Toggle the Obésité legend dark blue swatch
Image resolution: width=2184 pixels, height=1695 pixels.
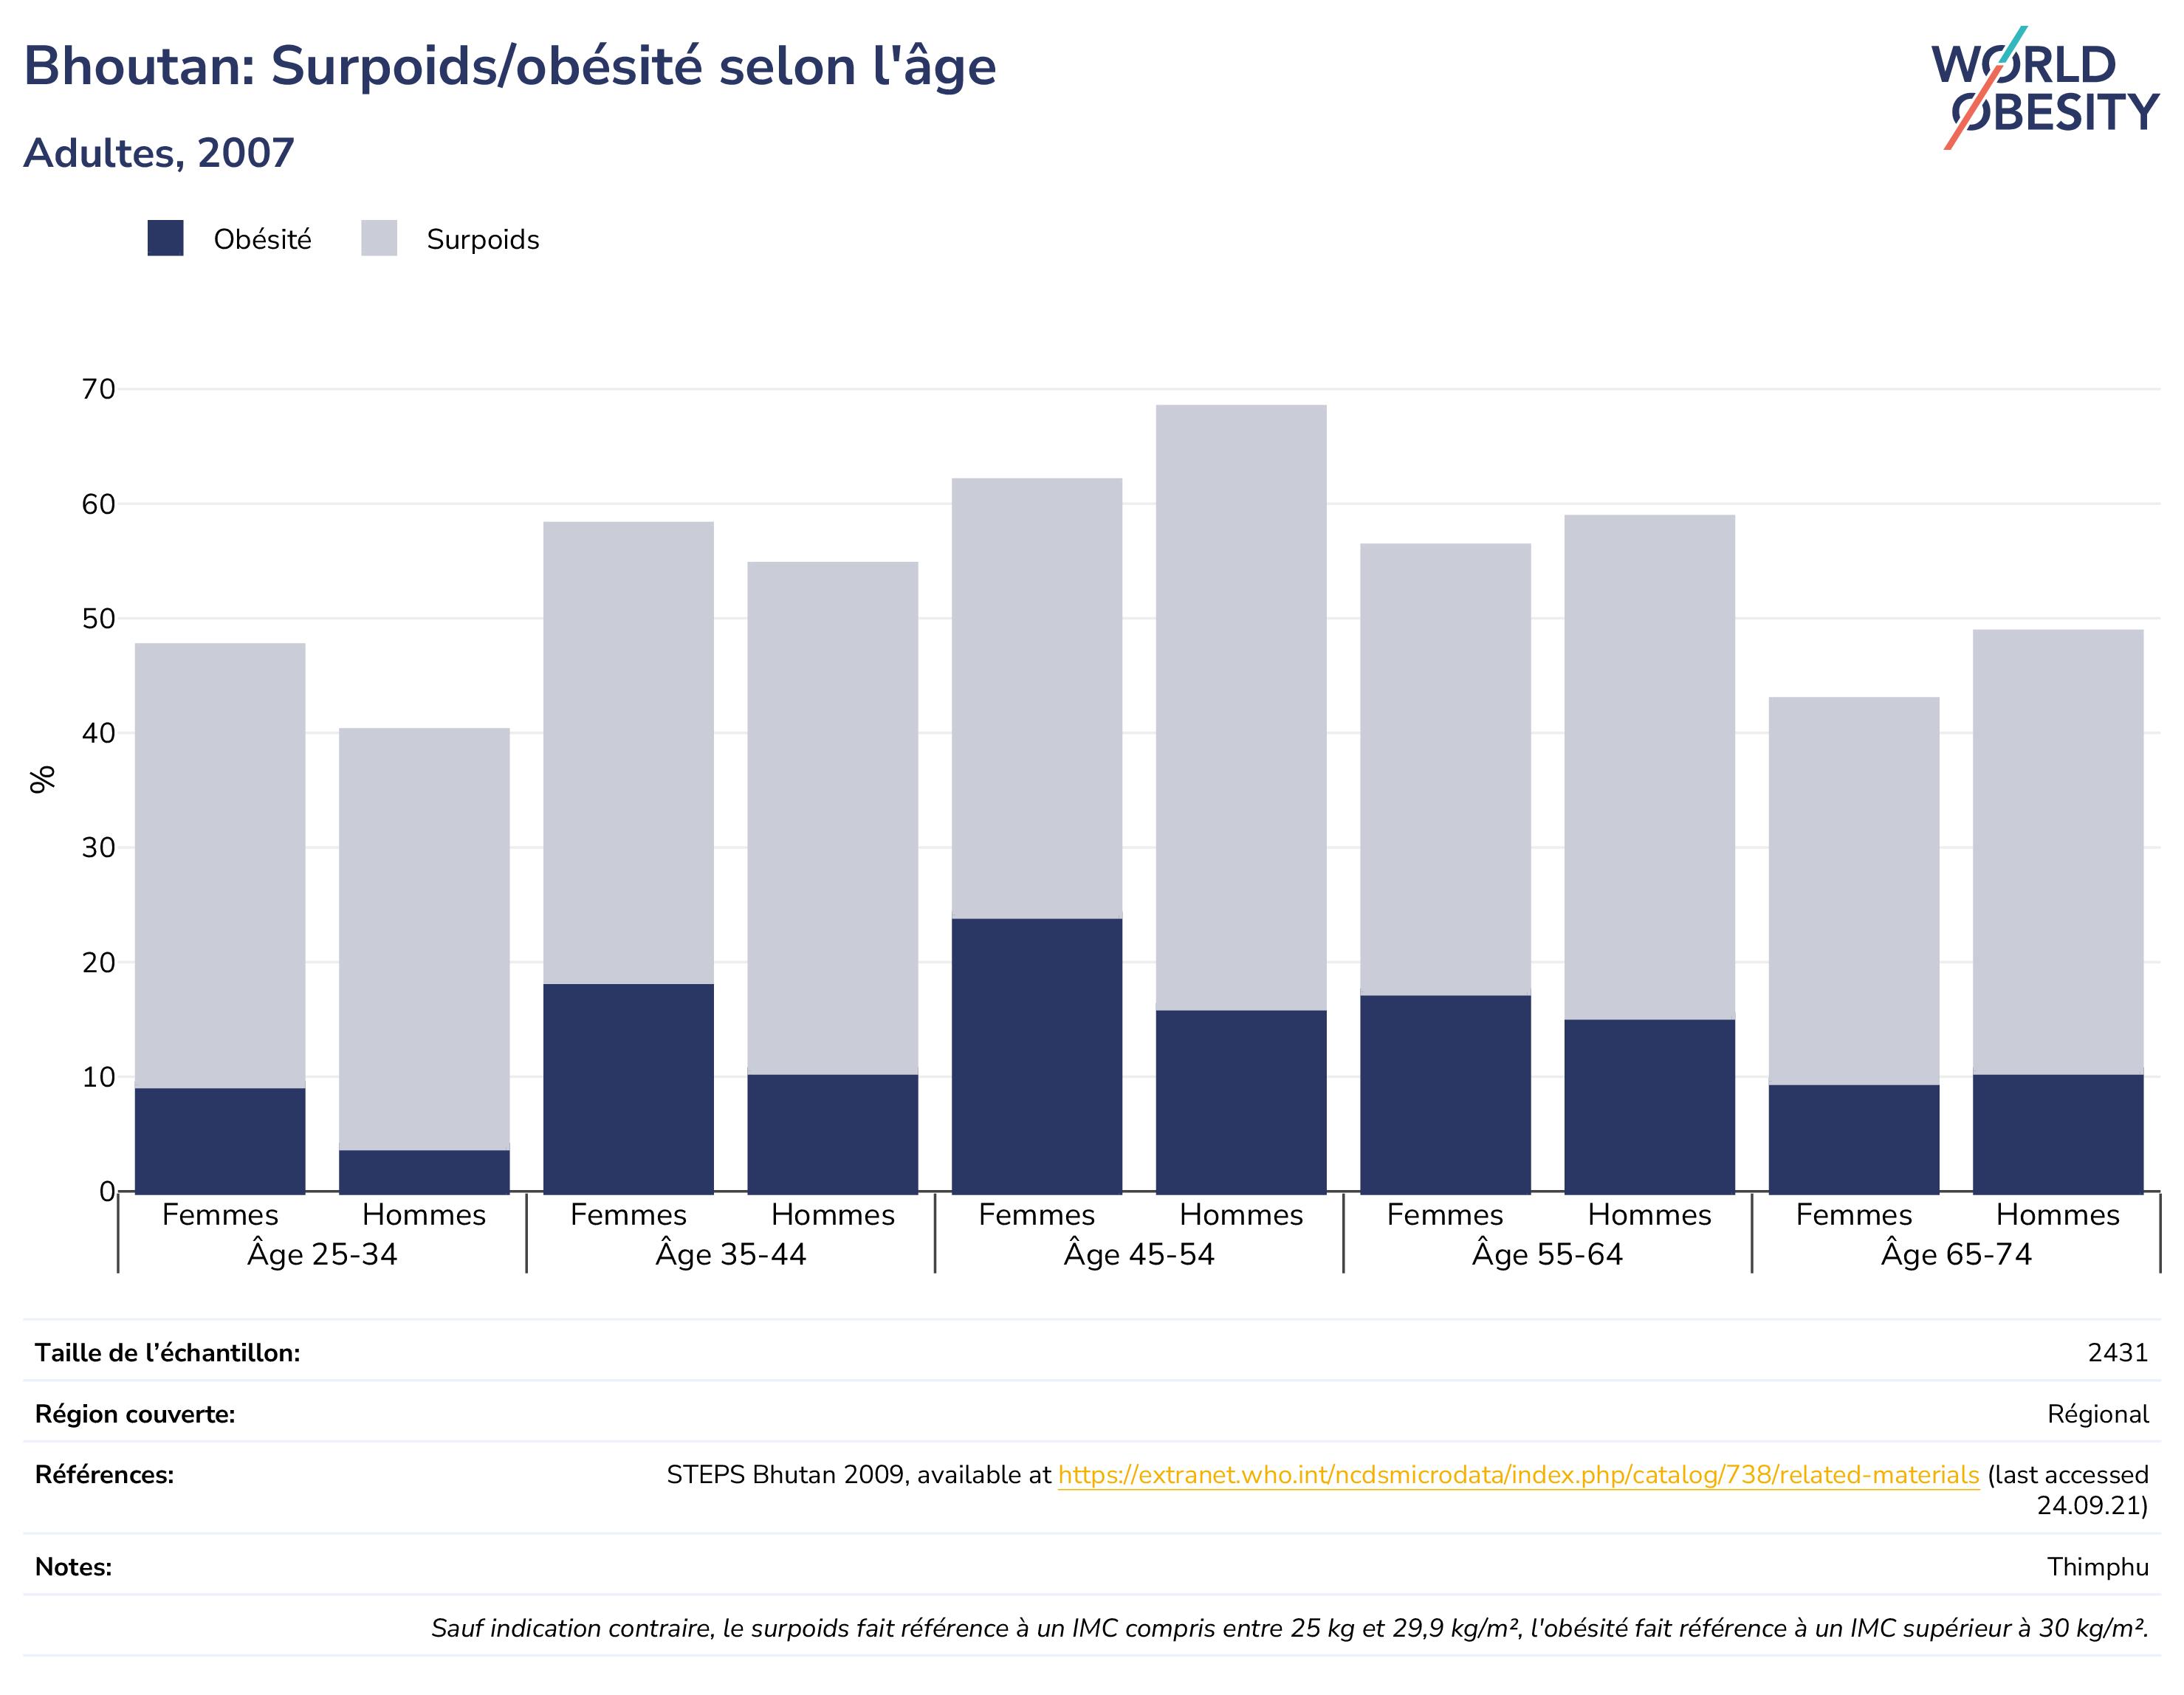click(165, 238)
